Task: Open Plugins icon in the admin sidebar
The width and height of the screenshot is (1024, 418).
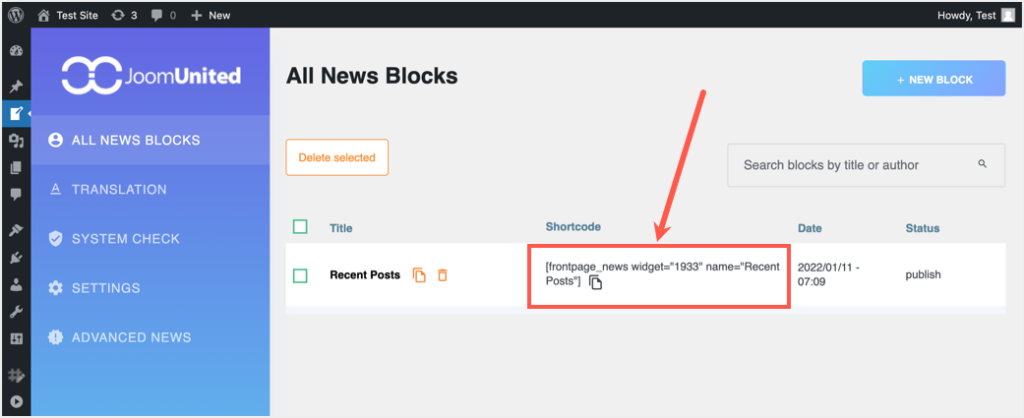Action: click(x=16, y=258)
